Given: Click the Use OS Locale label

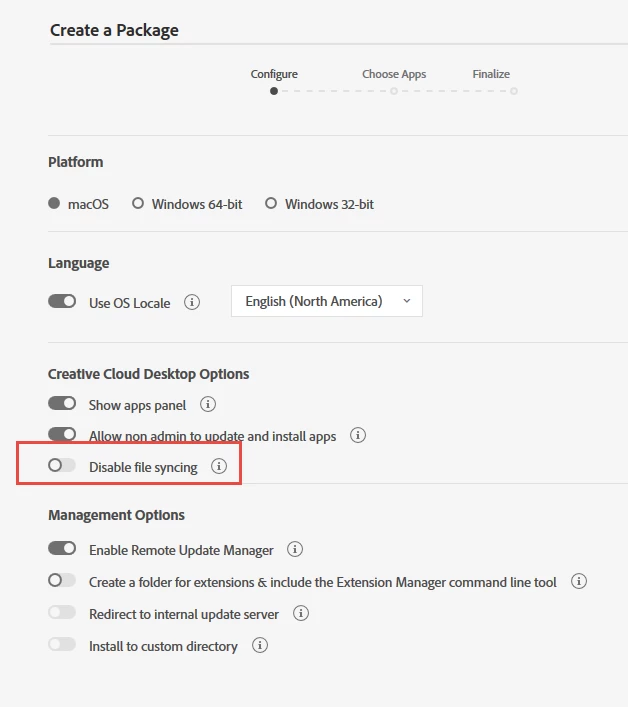Looking at the screenshot, I should (130, 303).
